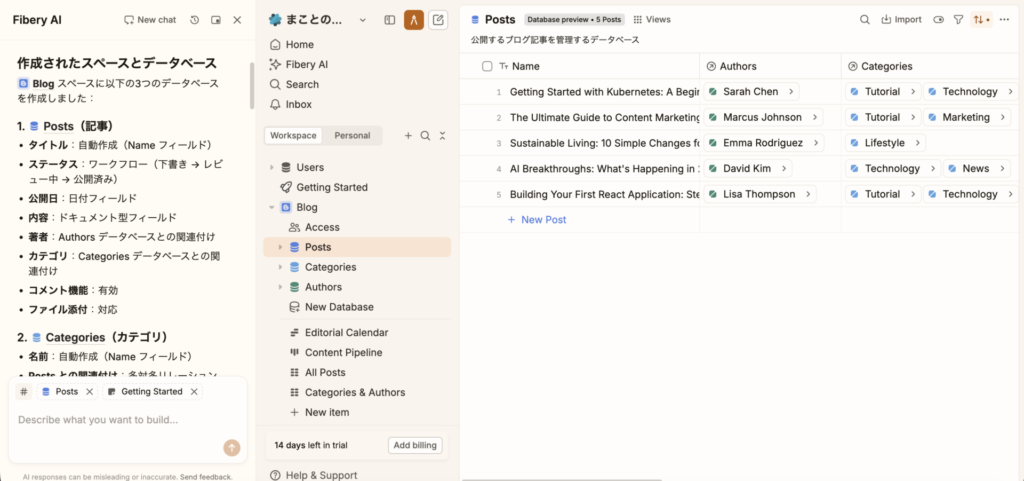This screenshot has width=1024, height=481.
Task: Open the Lisa Thompson author chip
Action: pyautogui.click(x=760, y=194)
